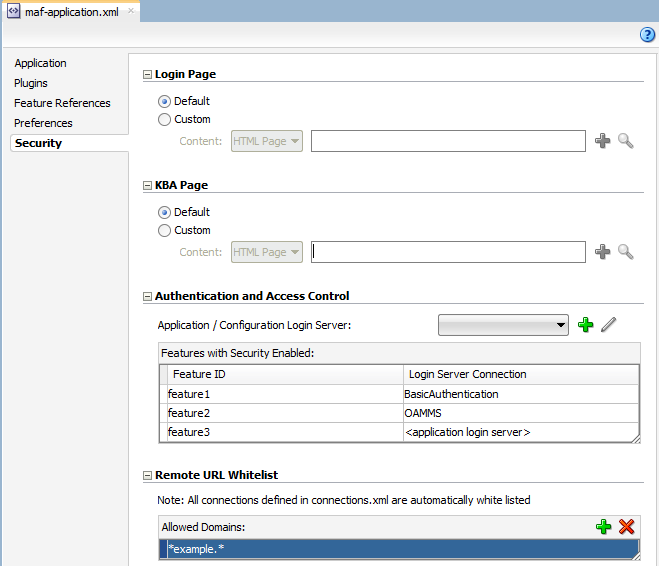
Task: Select the Security tab
Action: click(x=69, y=143)
